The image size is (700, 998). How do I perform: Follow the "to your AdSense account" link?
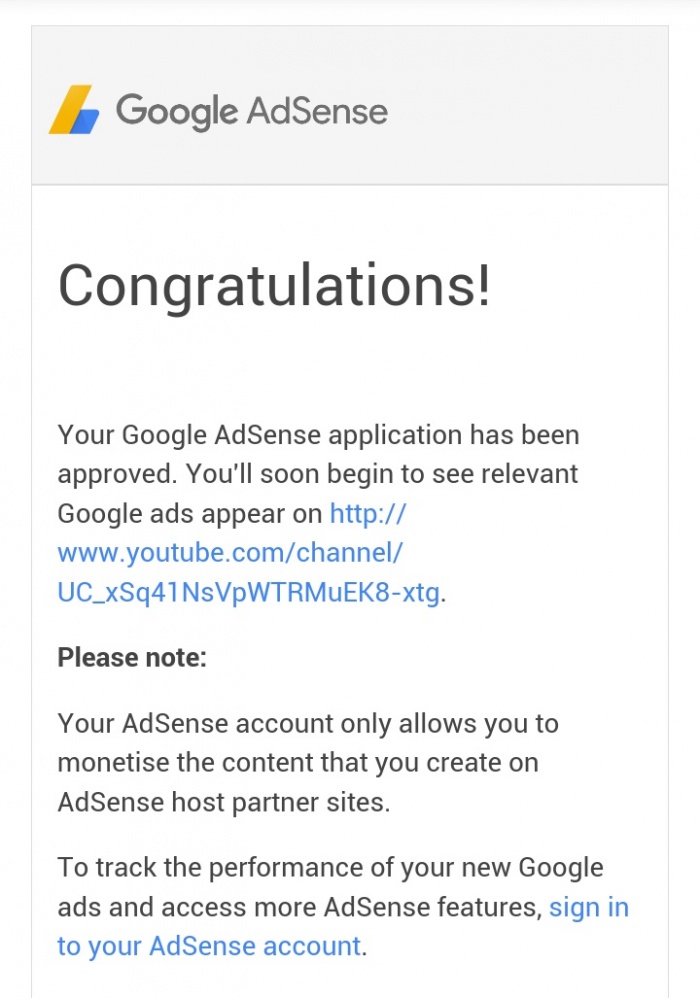point(209,945)
